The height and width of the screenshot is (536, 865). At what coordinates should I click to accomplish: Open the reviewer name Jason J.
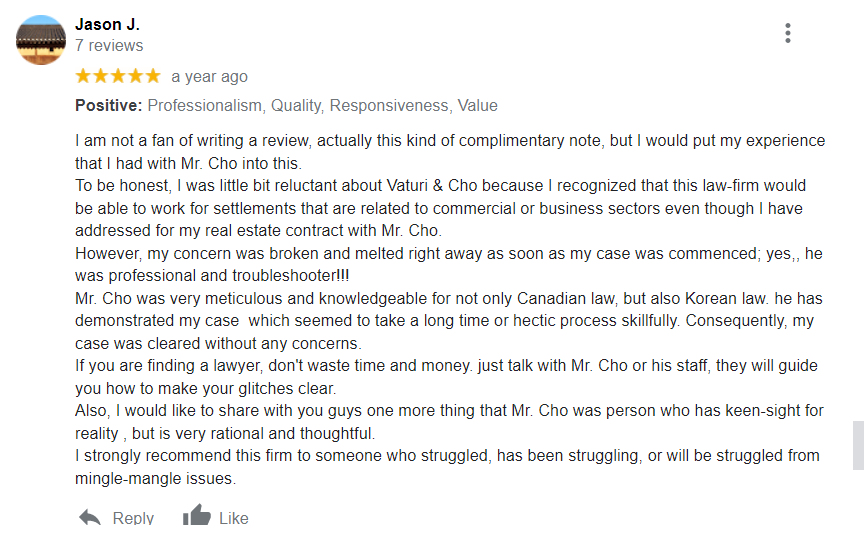click(x=108, y=25)
